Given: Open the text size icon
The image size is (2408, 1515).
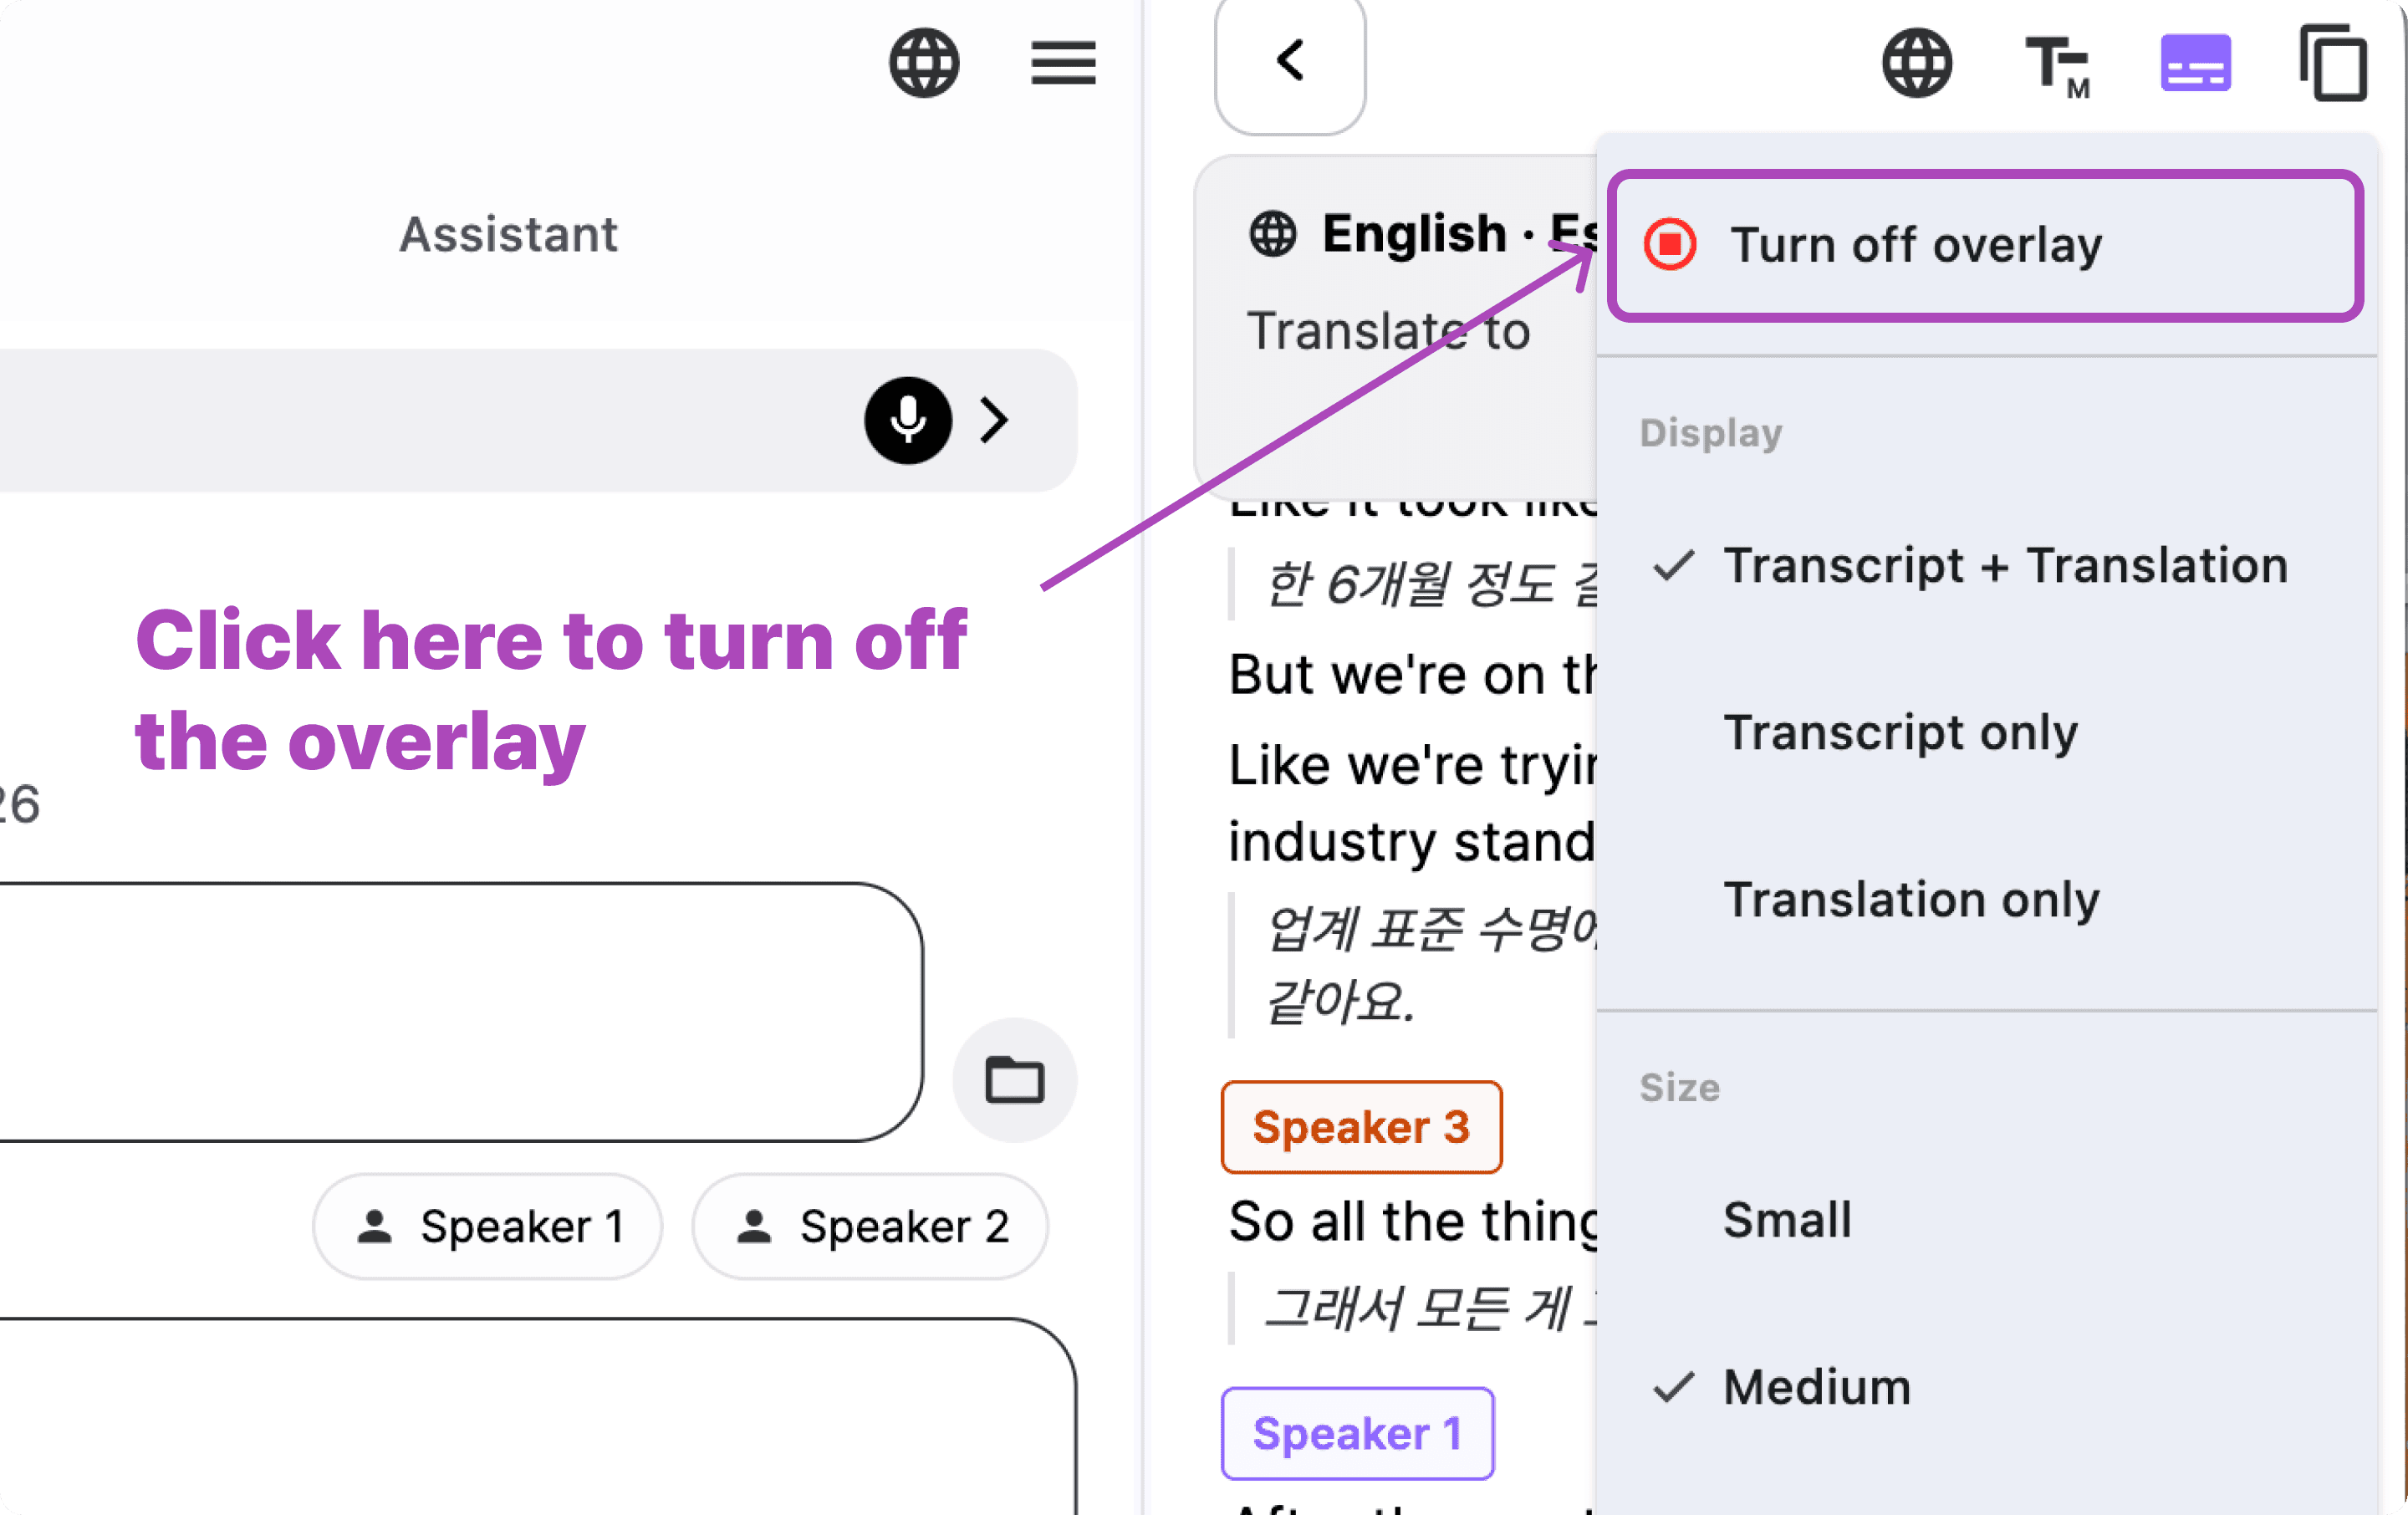Looking at the screenshot, I should tap(2056, 66).
